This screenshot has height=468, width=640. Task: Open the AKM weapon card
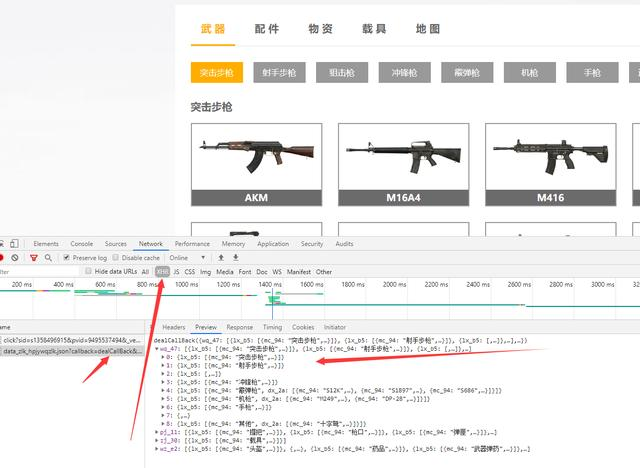click(256, 164)
